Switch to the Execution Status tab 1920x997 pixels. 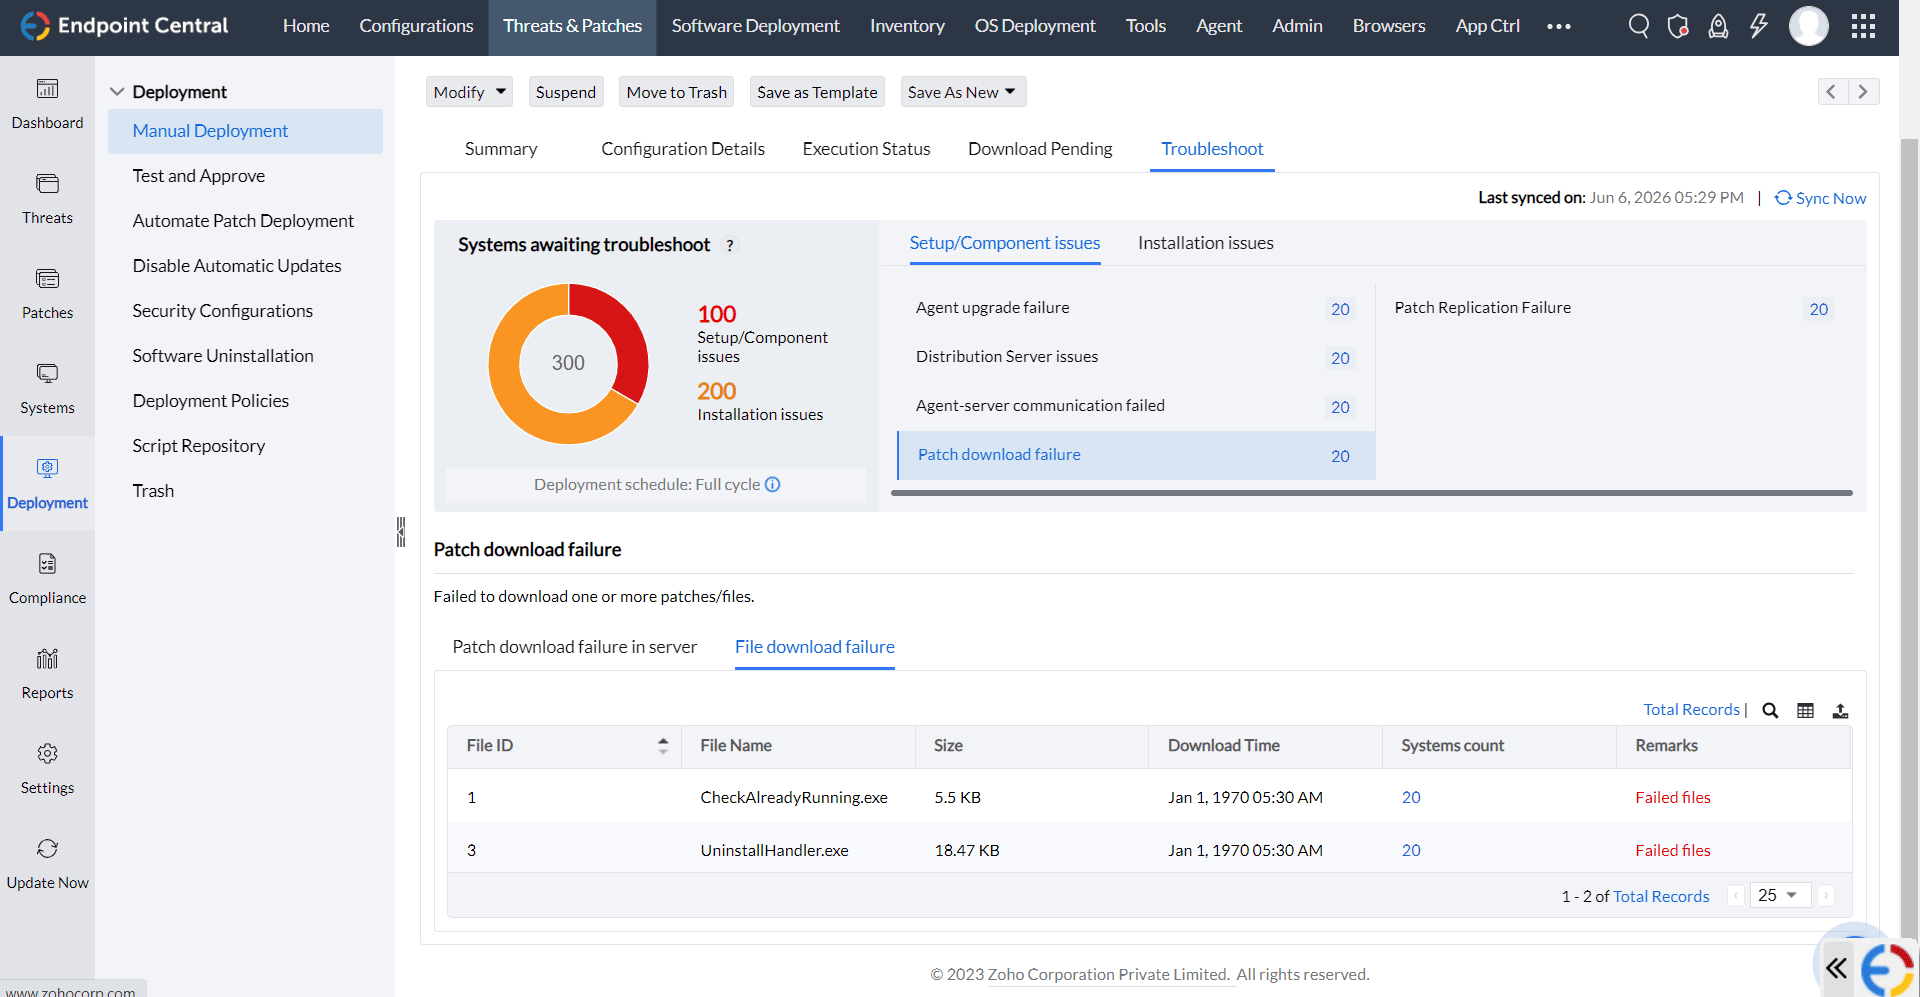point(866,149)
